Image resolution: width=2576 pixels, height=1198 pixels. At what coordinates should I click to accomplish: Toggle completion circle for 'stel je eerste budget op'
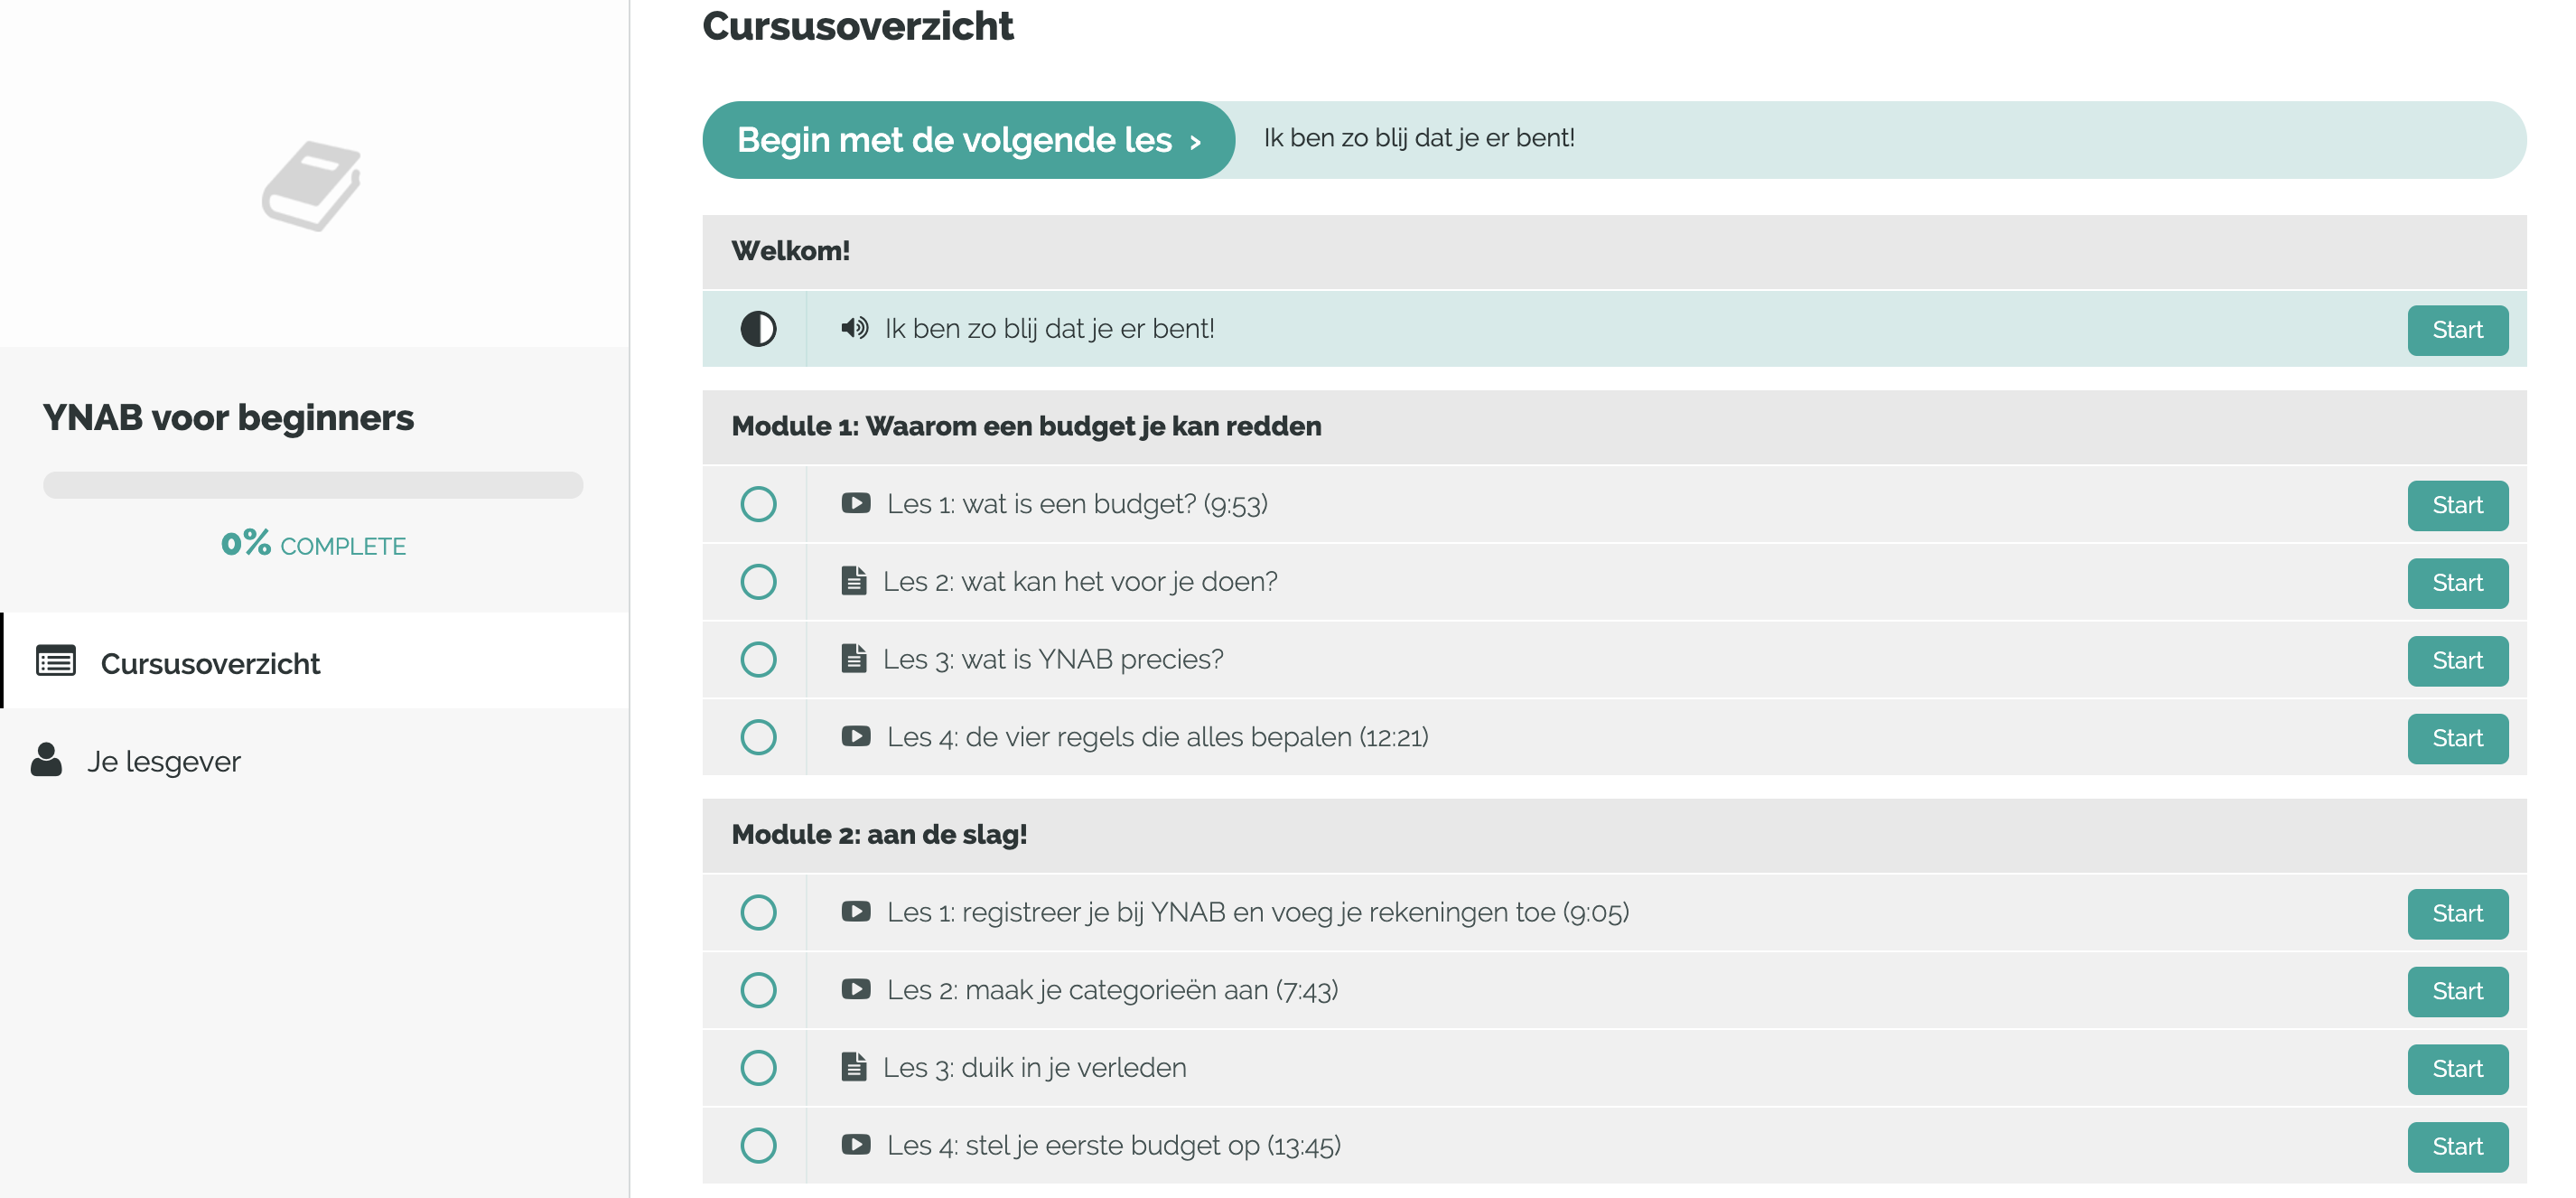(x=758, y=1146)
